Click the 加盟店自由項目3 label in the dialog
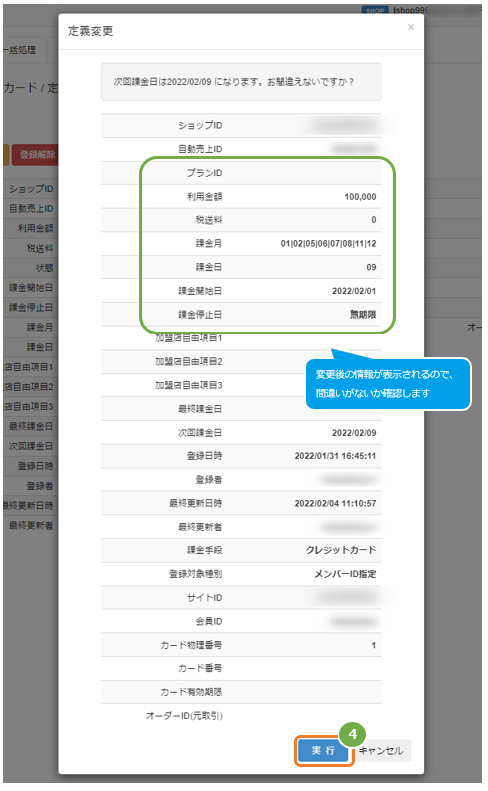Screen dimensions: 488x791 [189, 385]
